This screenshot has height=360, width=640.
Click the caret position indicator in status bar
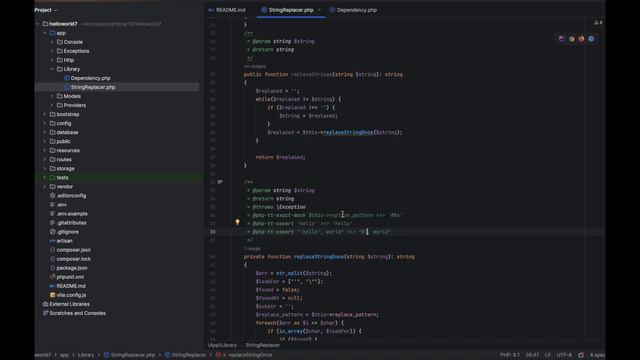pos(532,355)
